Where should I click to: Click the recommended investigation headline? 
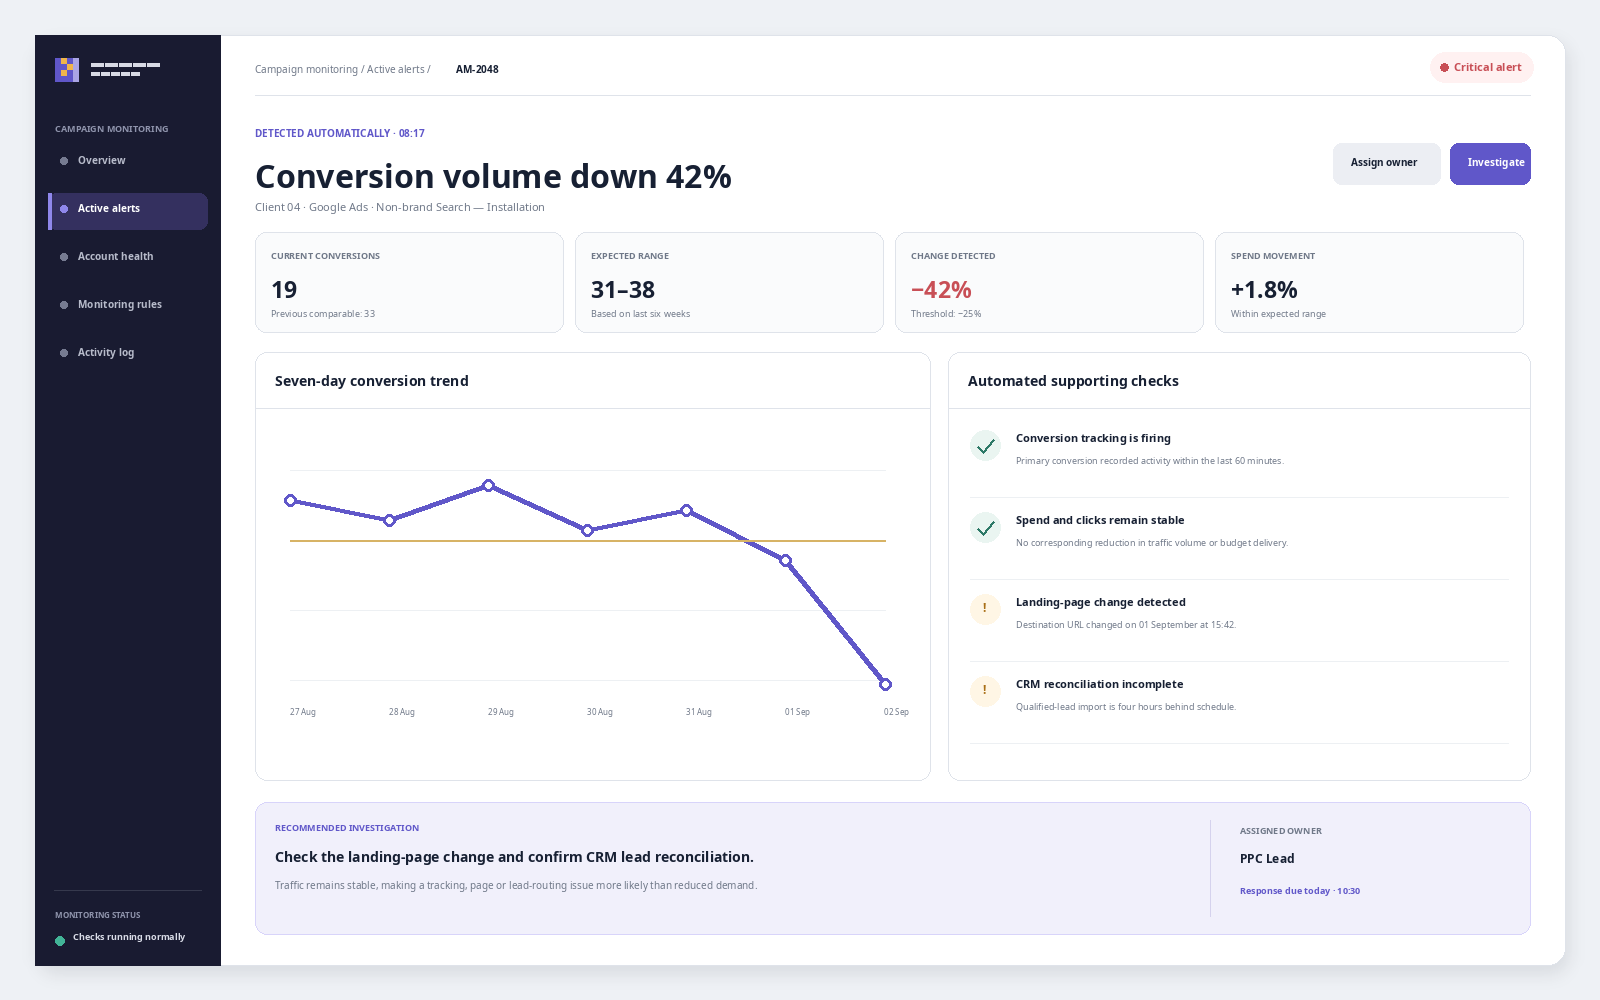coord(514,857)
